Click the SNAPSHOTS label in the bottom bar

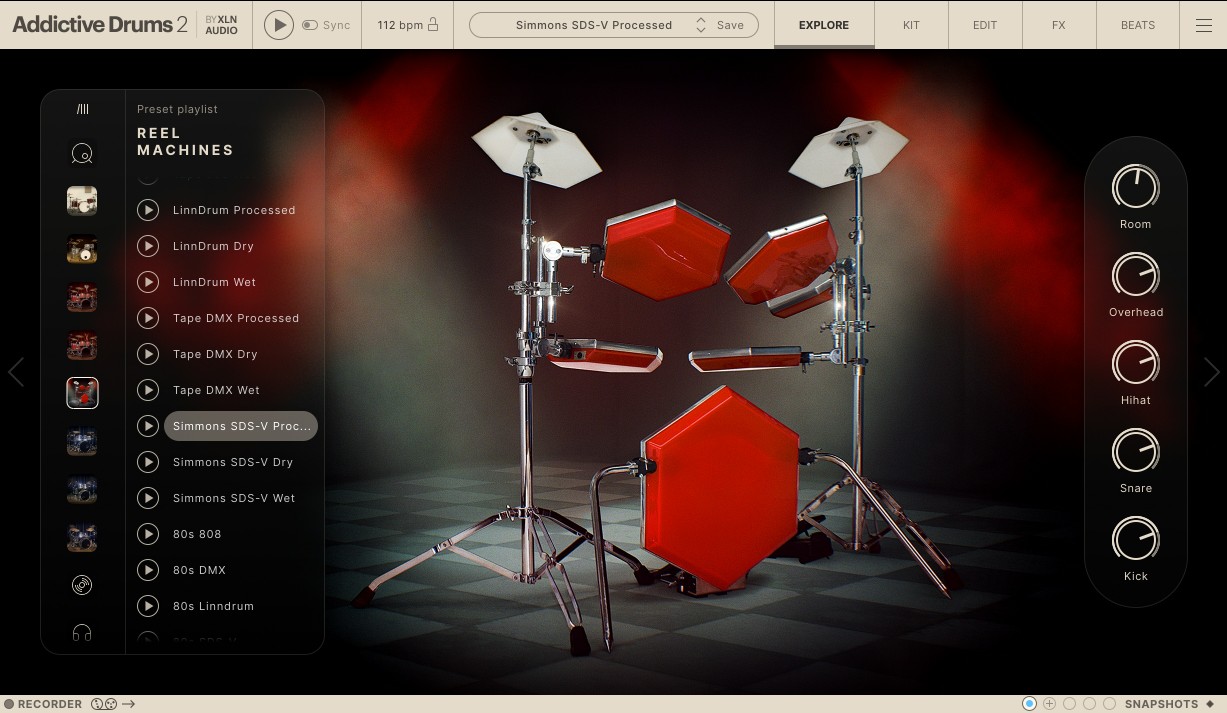coord(1161,704)
